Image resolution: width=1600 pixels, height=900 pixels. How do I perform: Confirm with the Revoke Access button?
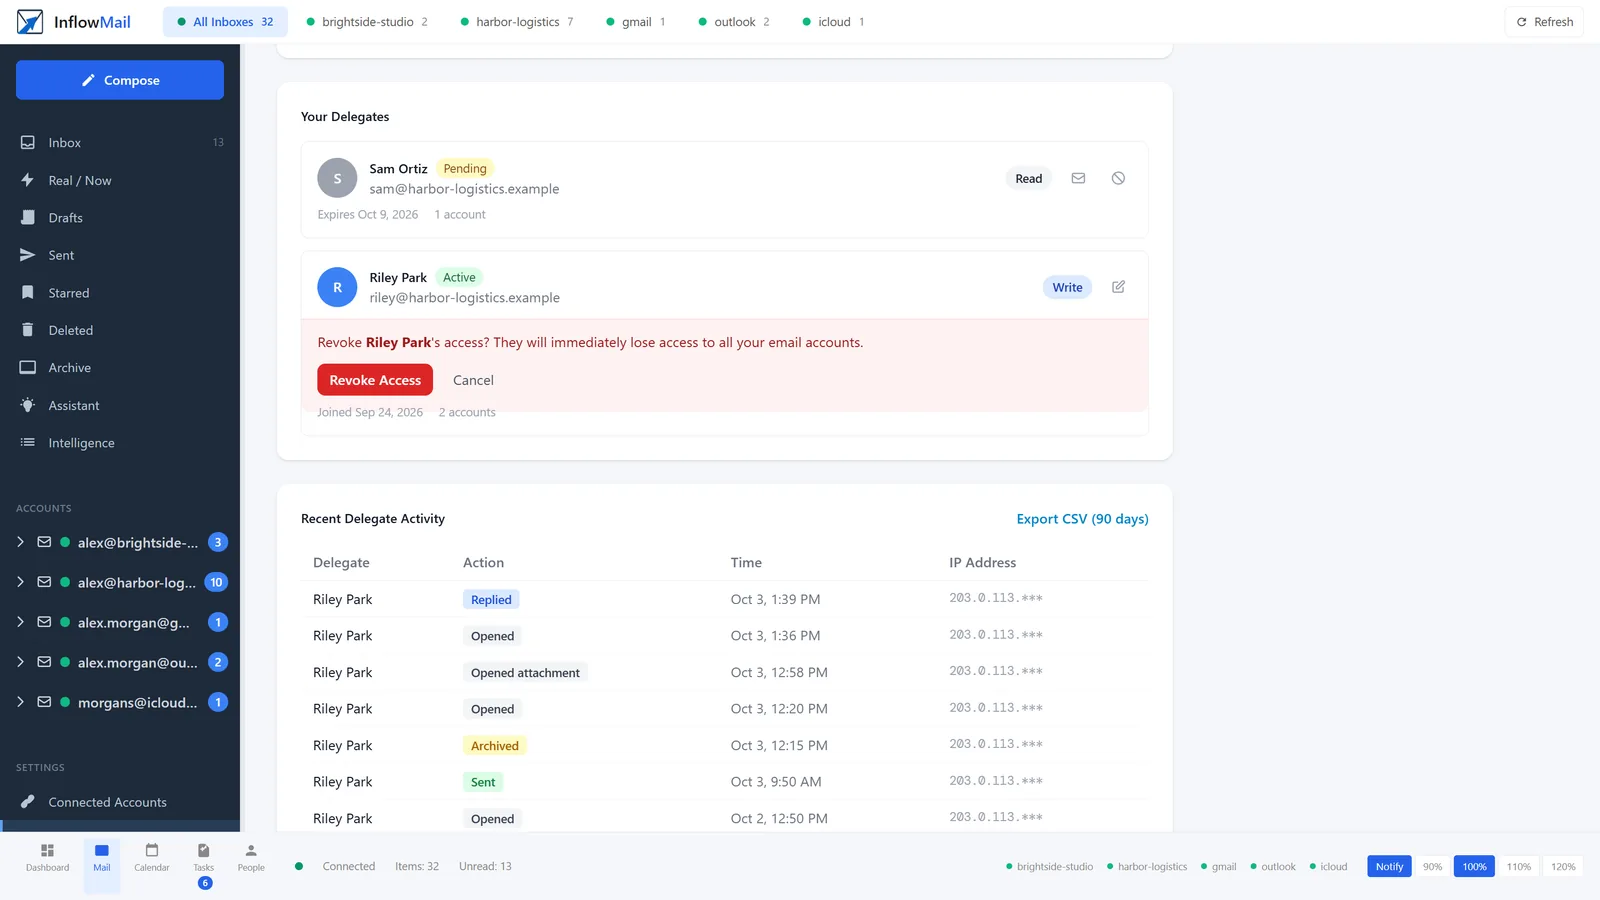(x=375, y=380)
